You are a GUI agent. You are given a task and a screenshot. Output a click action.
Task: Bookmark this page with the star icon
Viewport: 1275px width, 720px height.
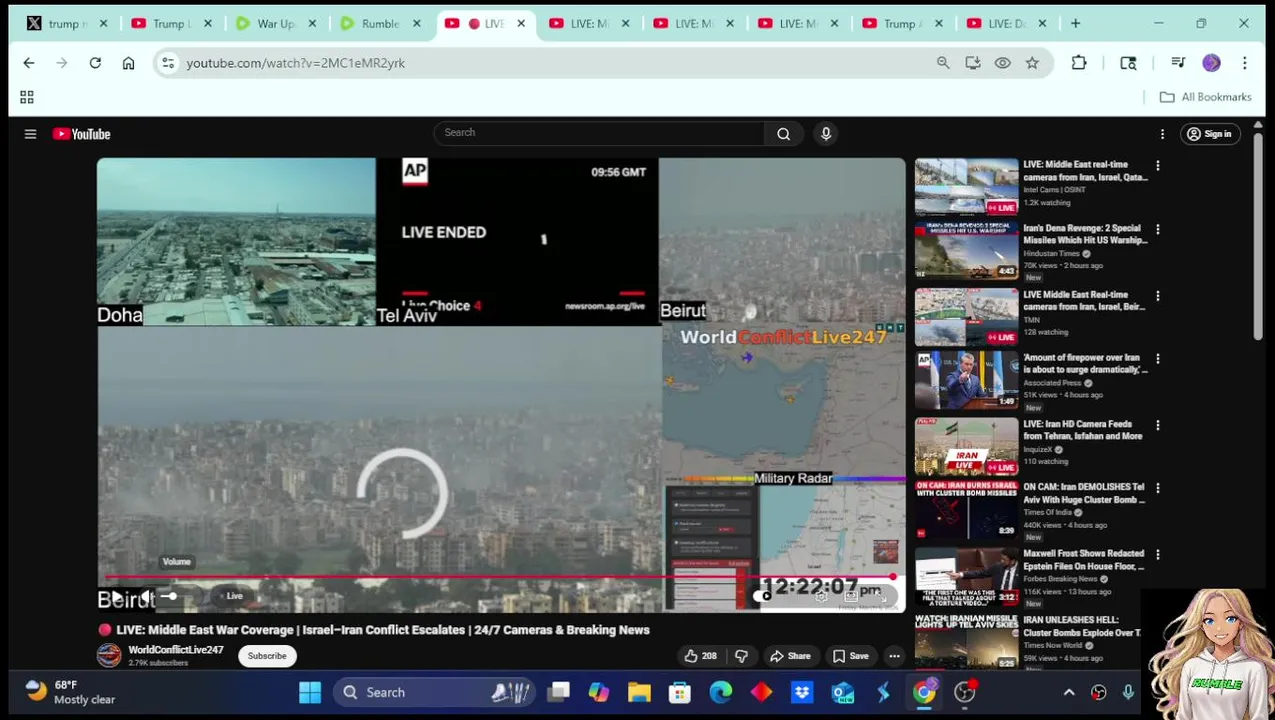point(1032,63)
